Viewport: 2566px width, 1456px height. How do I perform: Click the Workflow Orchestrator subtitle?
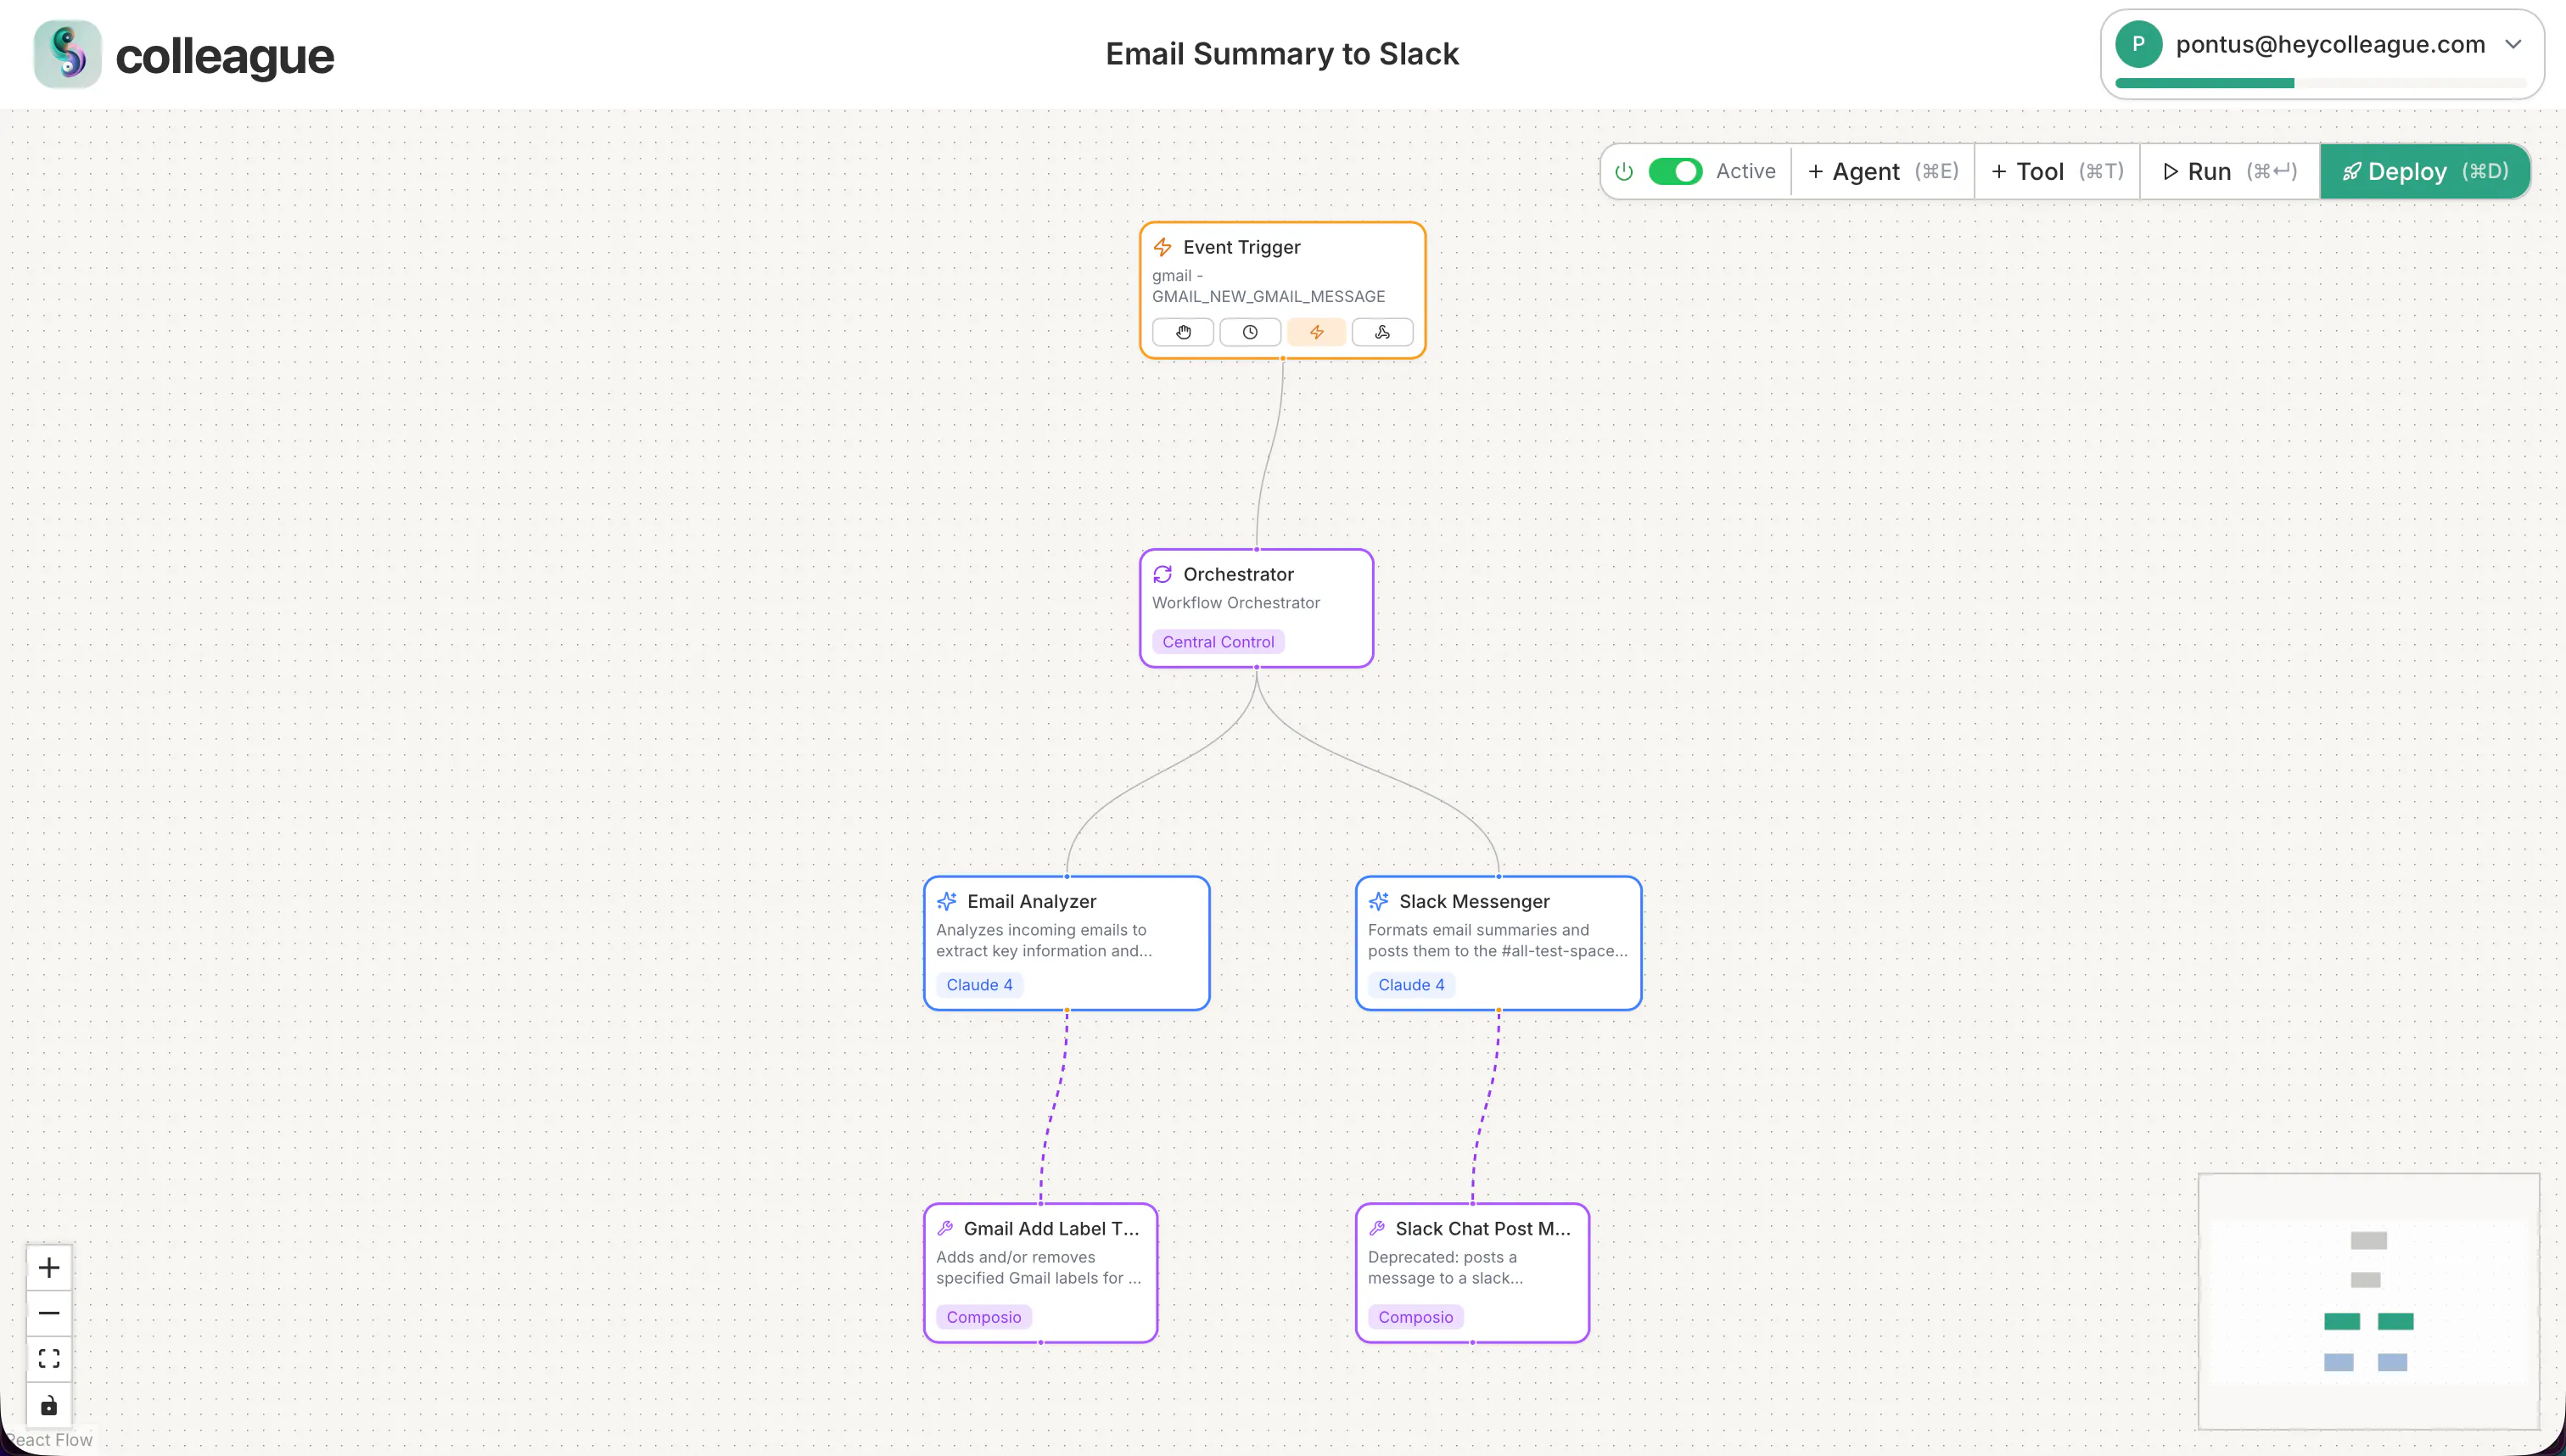pos(1236,602)
